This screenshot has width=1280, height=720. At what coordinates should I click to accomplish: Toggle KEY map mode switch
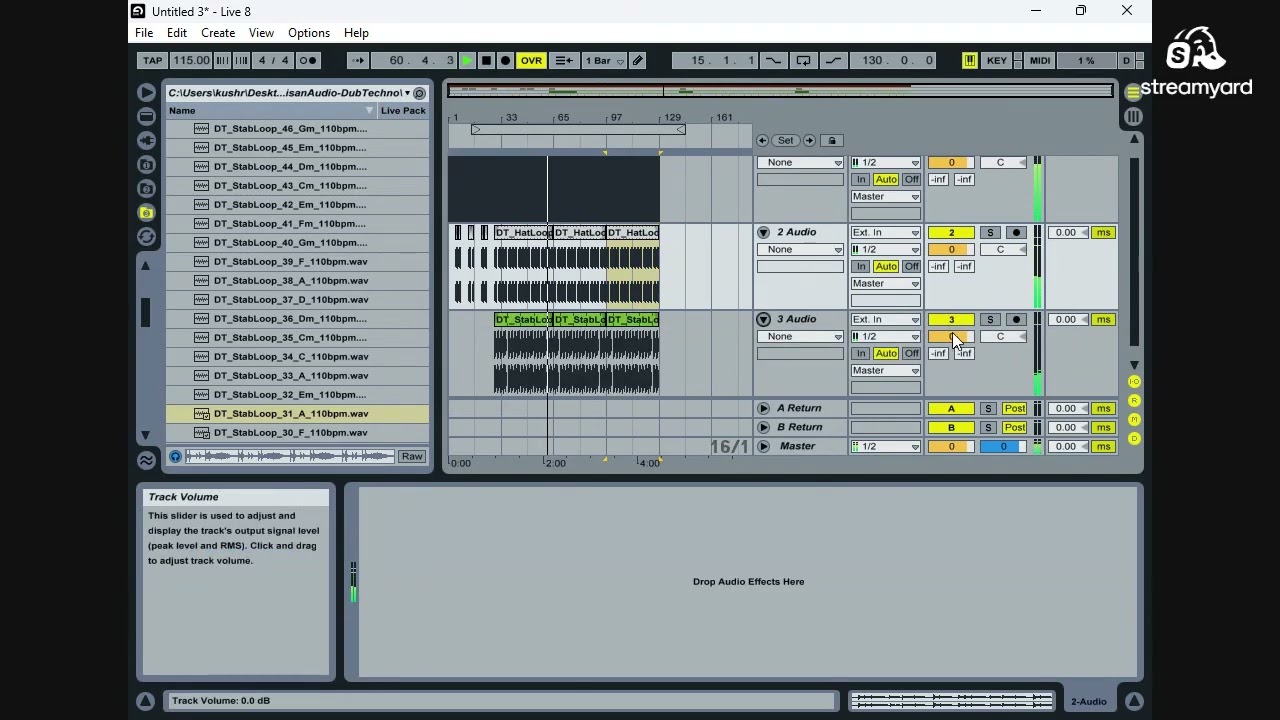[x=997, y=61]
